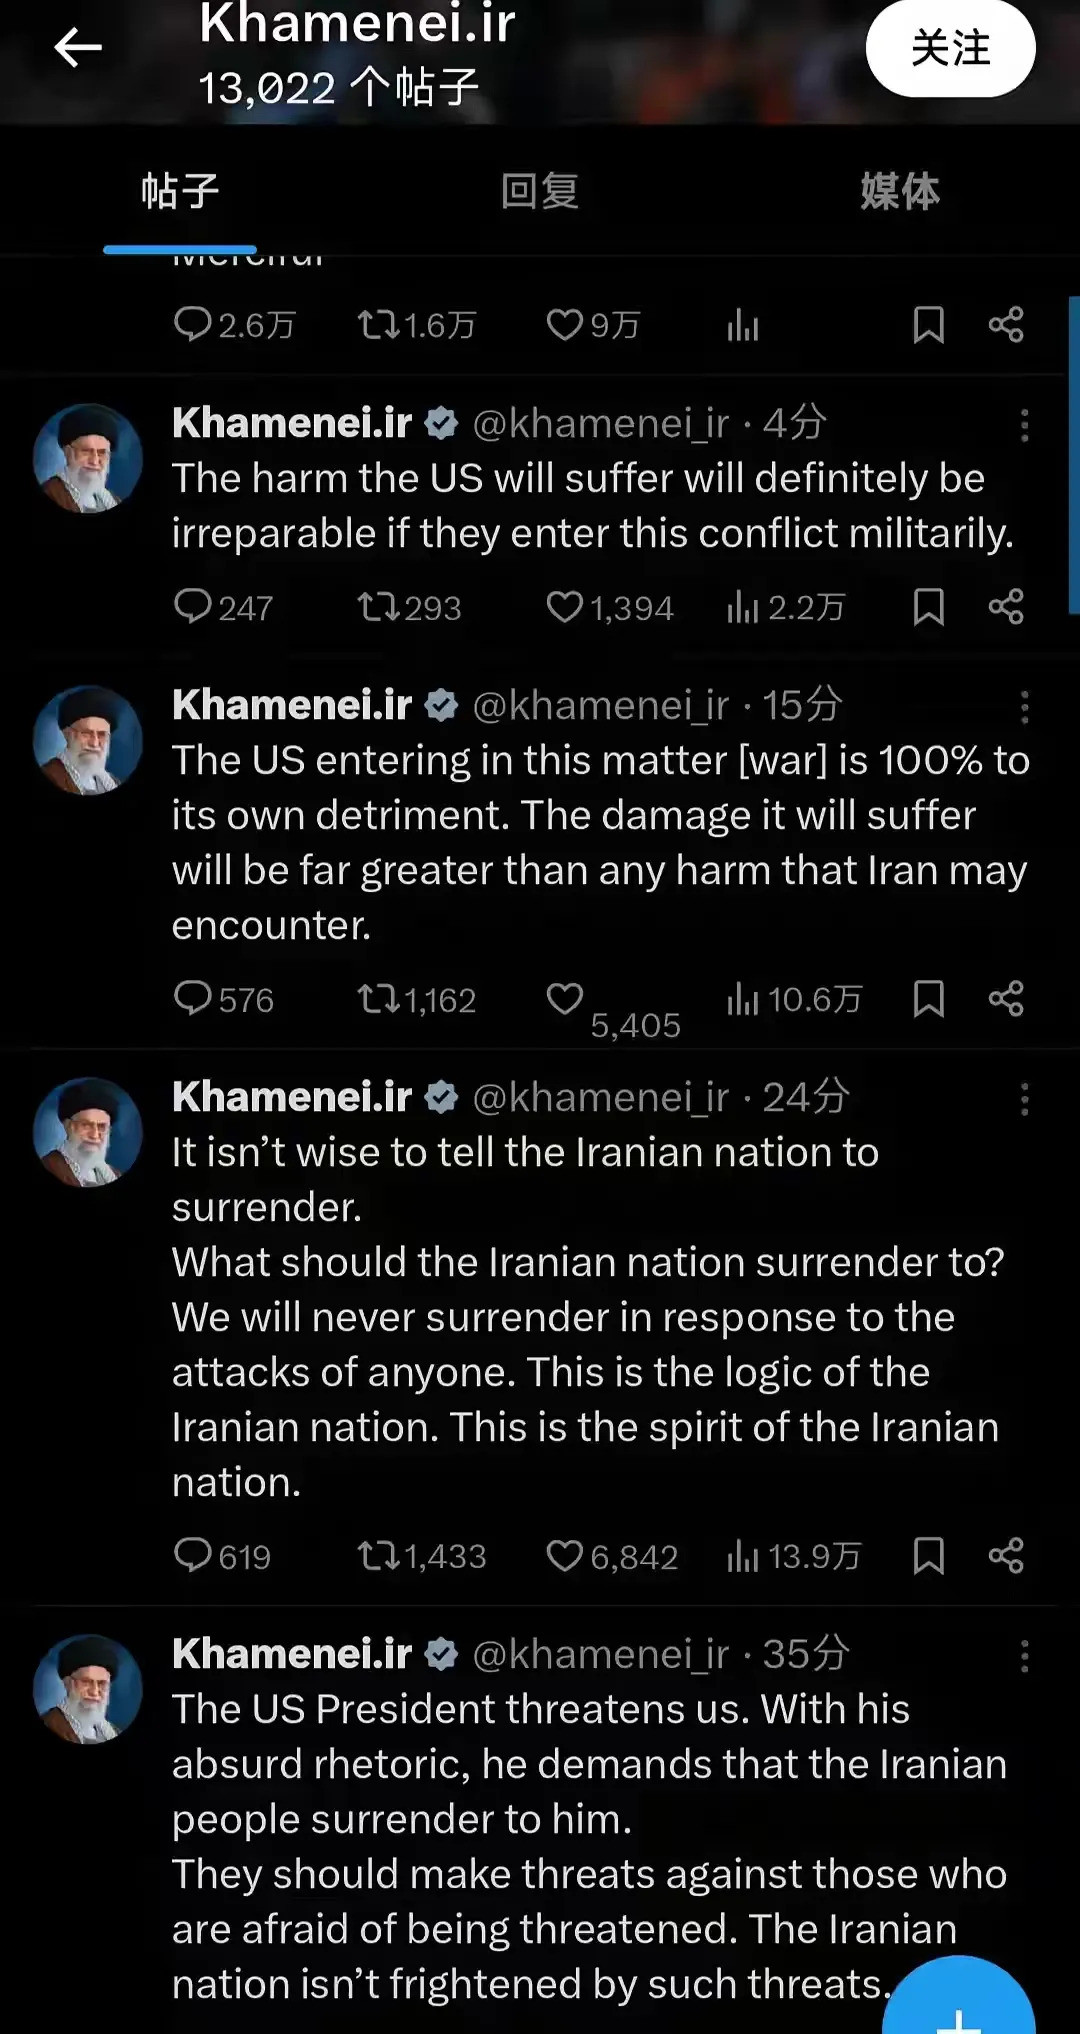
Task: Share the topmost partially visible post
Action: [x=1006, y=325]
